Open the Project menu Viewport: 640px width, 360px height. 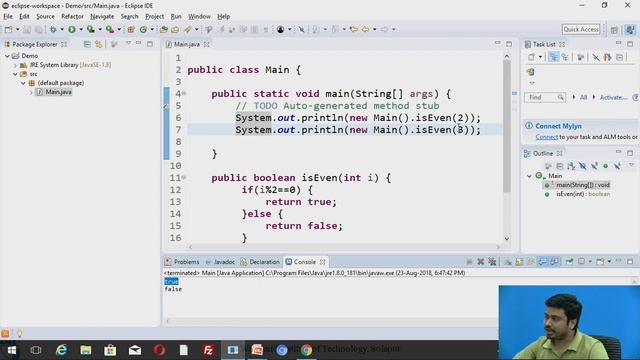154,16
